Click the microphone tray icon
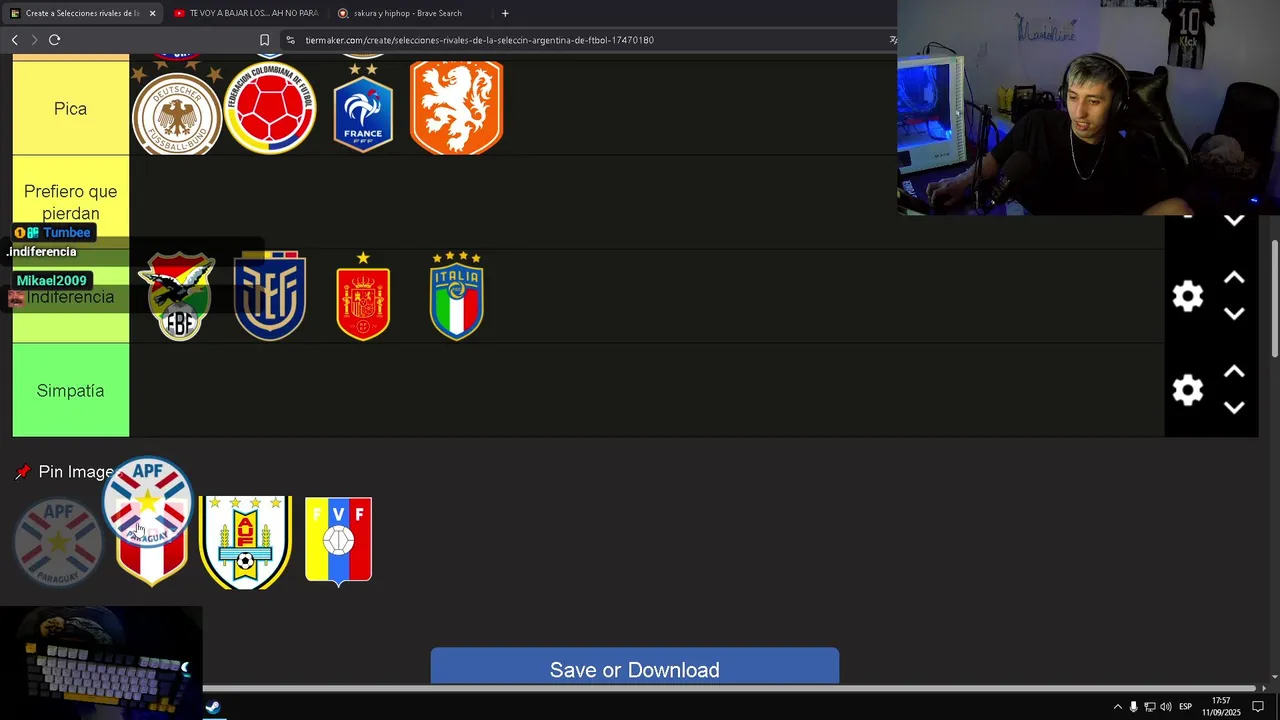Image resolution: width=1280 pixels, height=720 pixels. (1133, 707)
